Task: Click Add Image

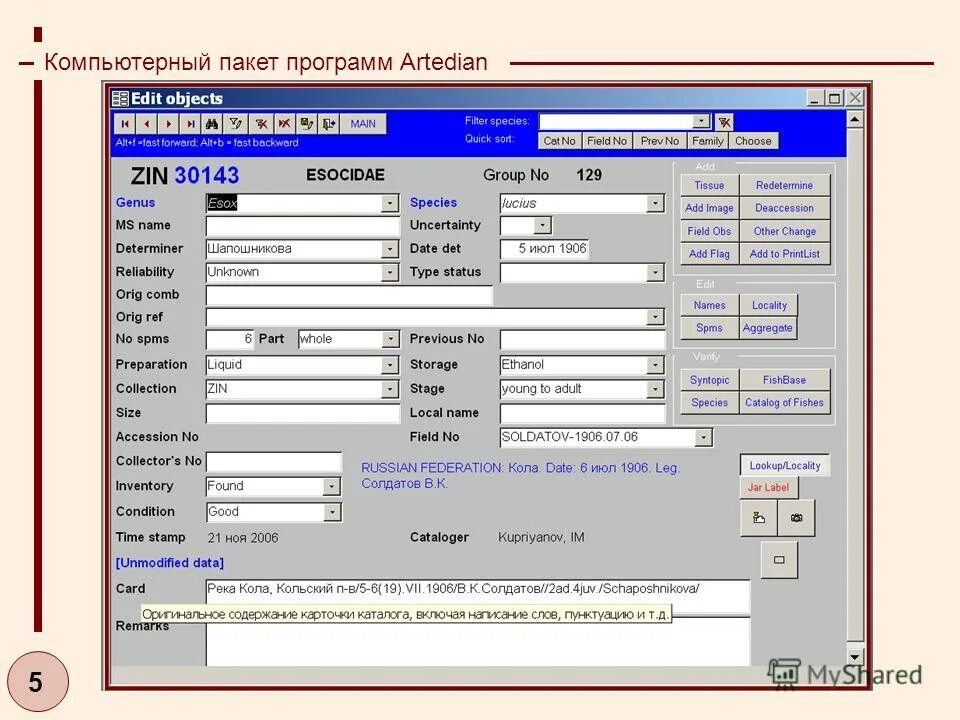Action: point(709,208)
